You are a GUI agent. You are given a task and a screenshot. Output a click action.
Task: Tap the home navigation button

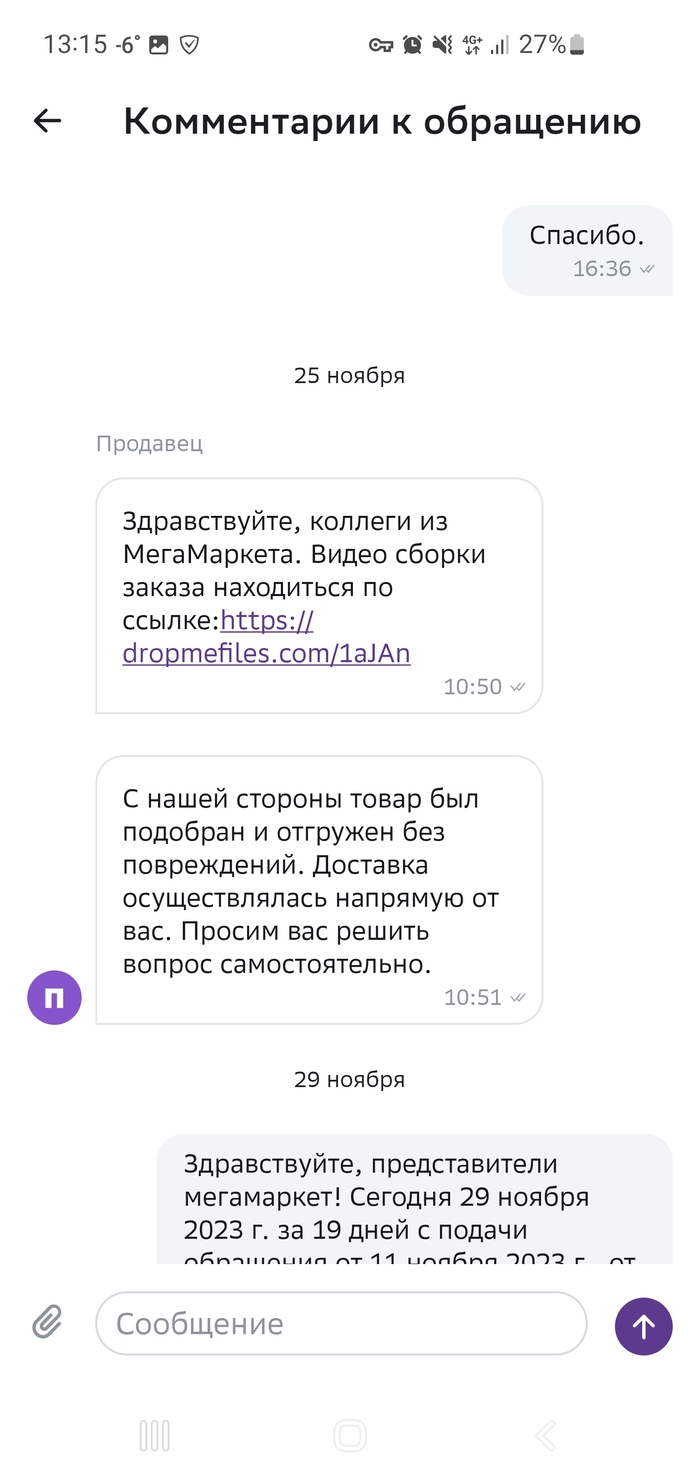coord(350,1436)
